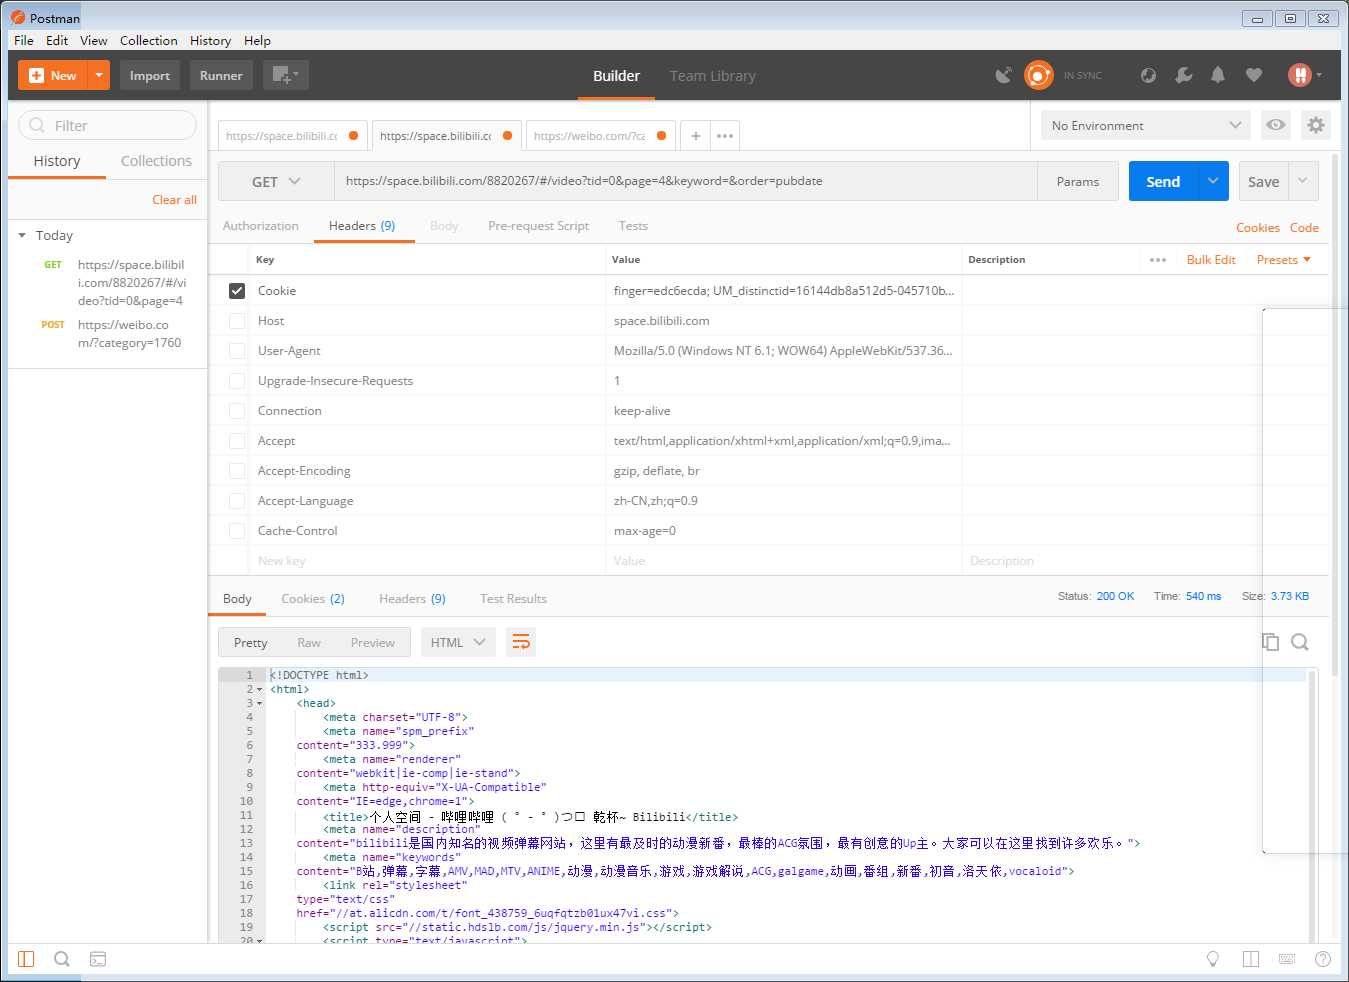Enable the Connection header checkbox
The width and height of the screenshot is (1349, 982).
(x=237, y=411)
